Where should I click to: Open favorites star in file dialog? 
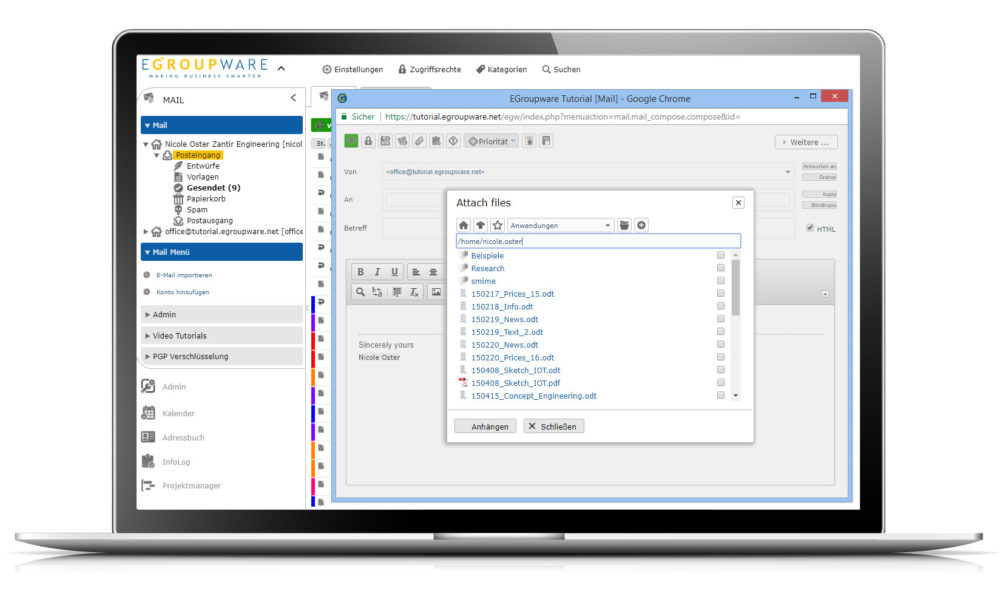click(497, 226)
